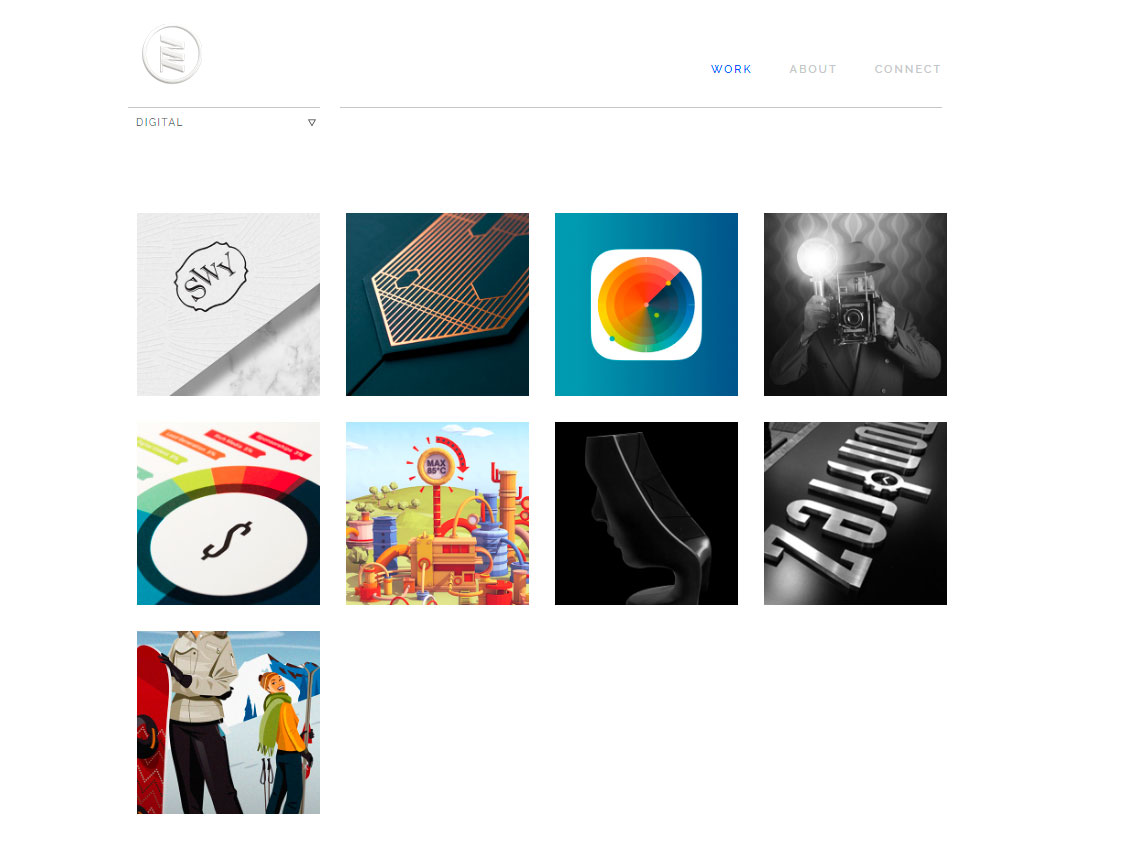Click the DIGITAL filter label
Screen dimensions: 1133x853
click(159, 122)
